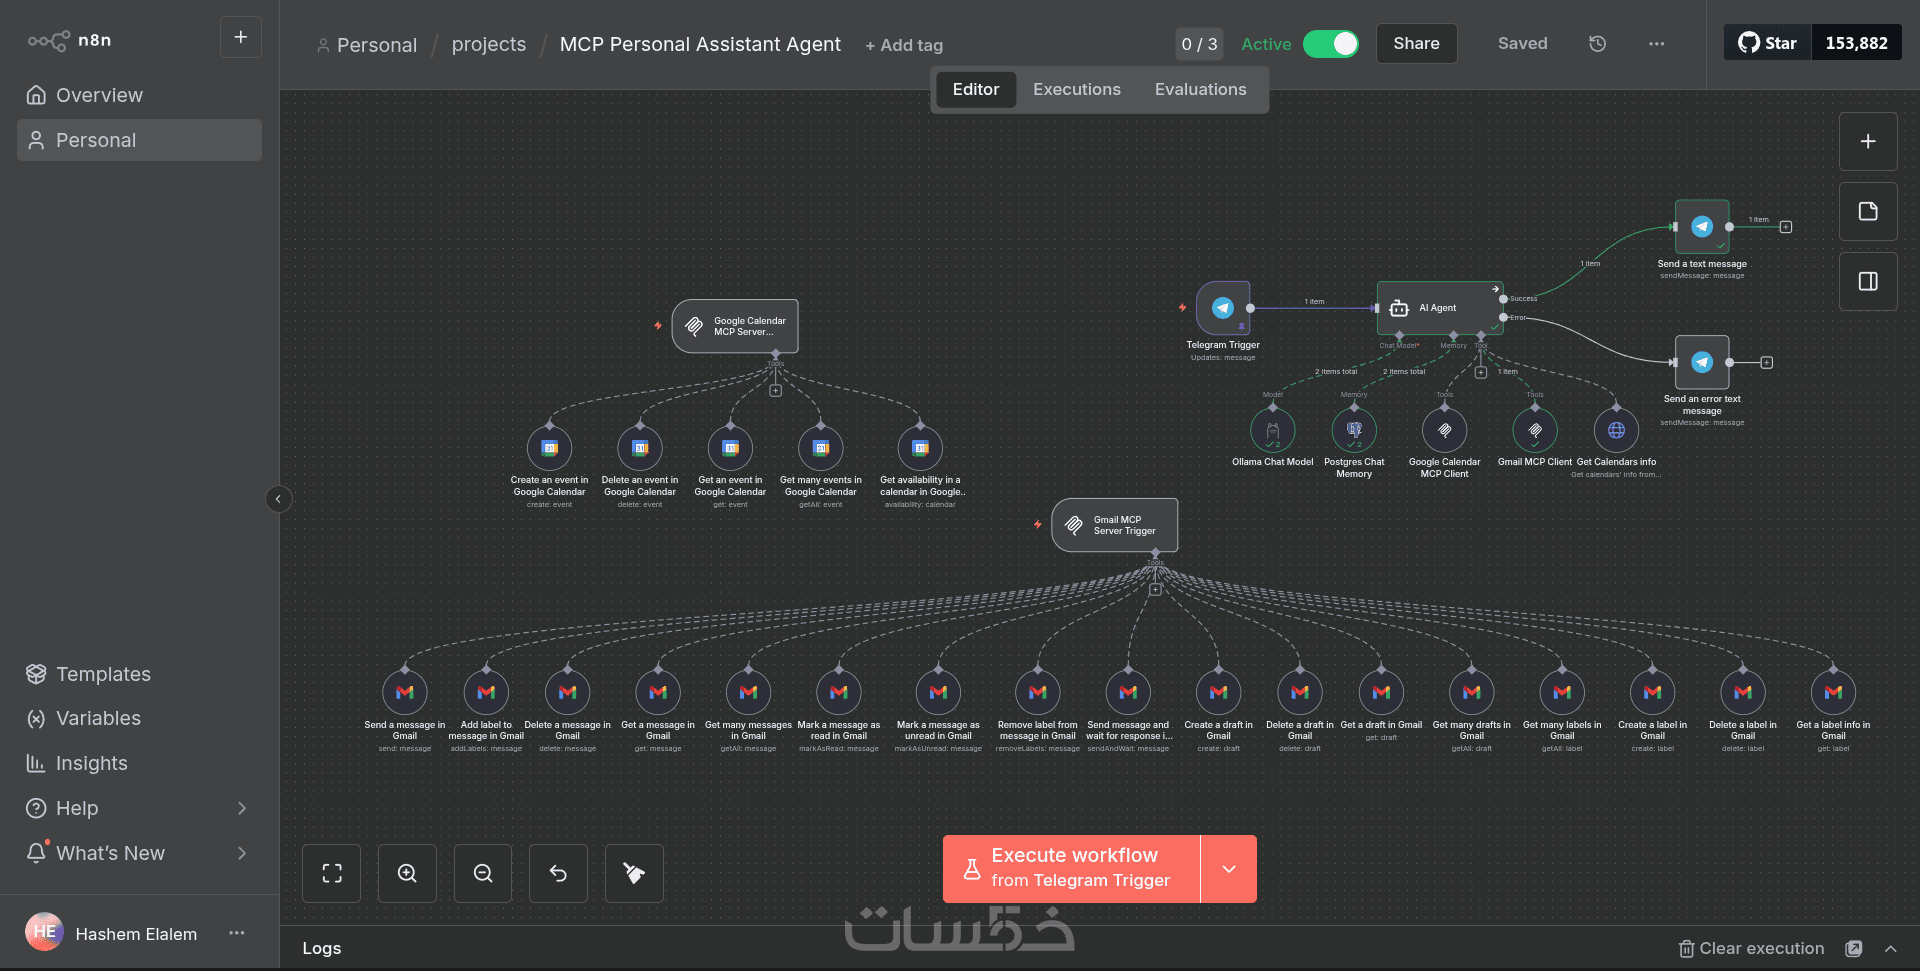Expand the Help submenu
Image resolution: width=1920 pixels, height=971 pixels.
(241, 808)
